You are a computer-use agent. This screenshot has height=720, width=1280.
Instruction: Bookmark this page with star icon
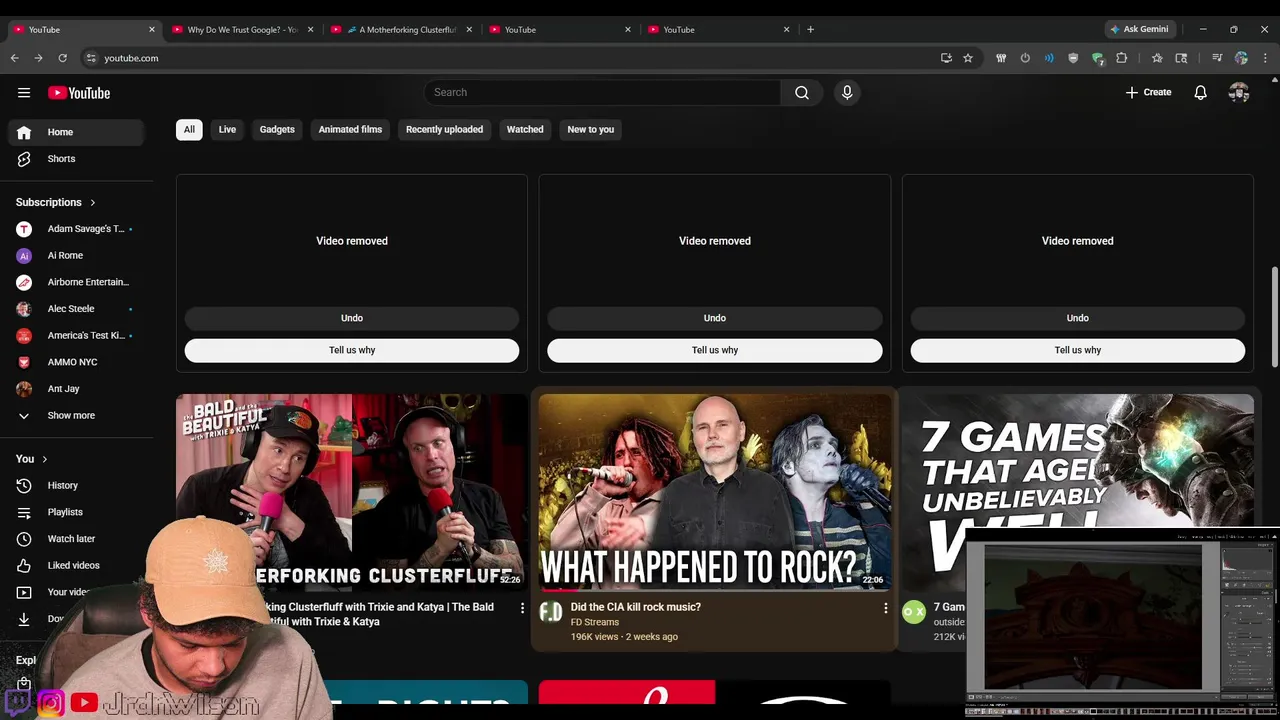[x=968, y=58]
